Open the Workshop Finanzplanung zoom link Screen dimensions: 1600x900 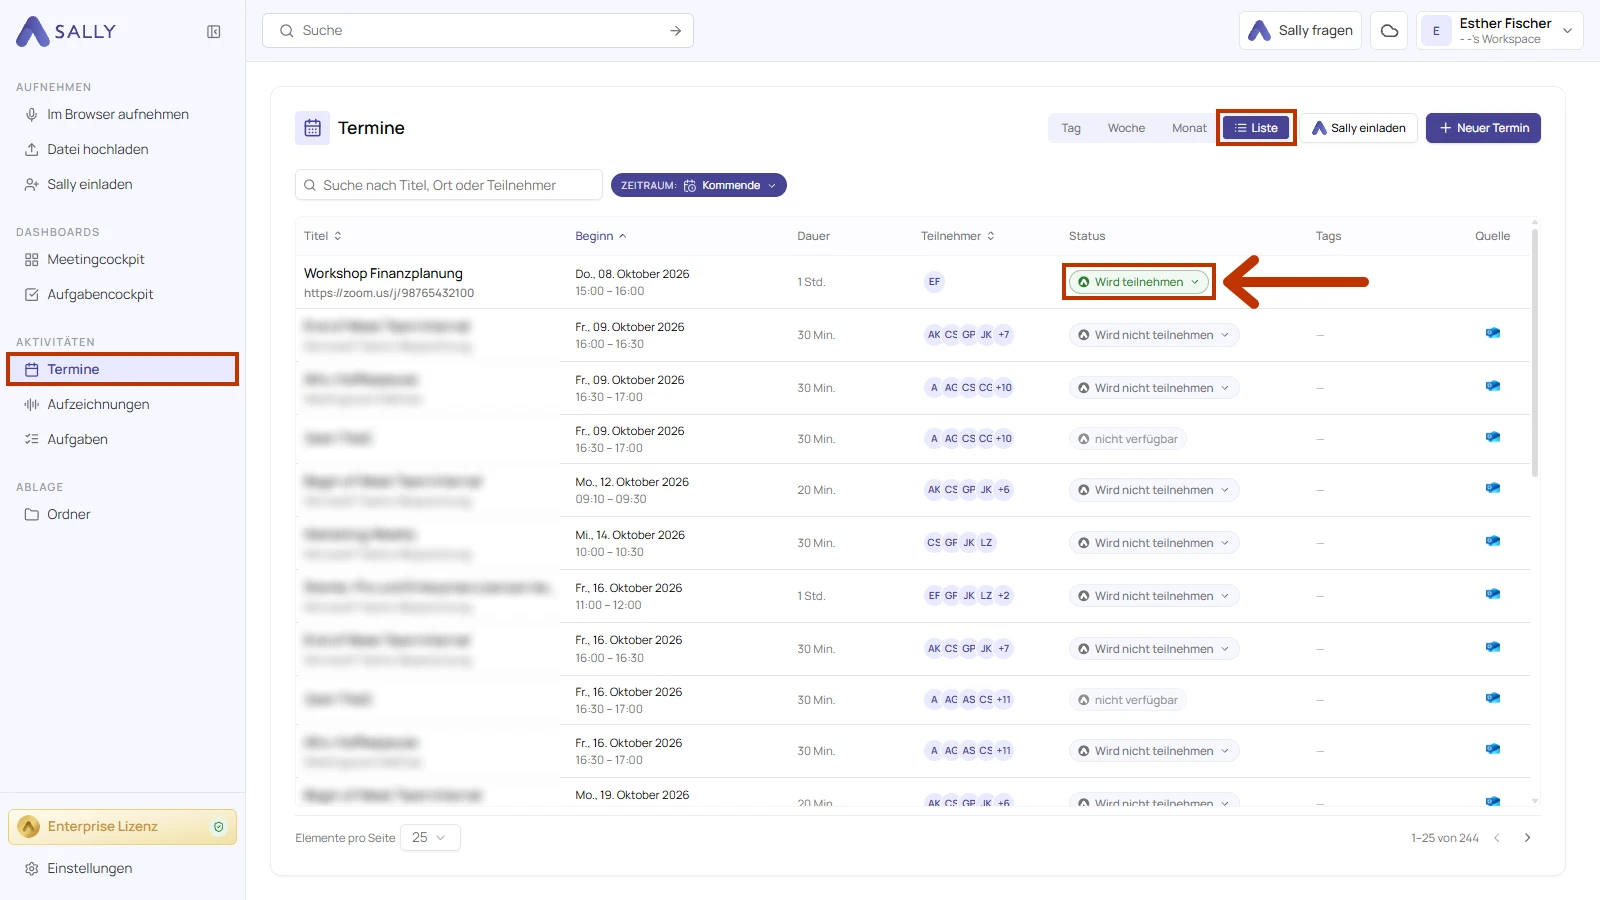pyautogui.click(x=389, y=294)
